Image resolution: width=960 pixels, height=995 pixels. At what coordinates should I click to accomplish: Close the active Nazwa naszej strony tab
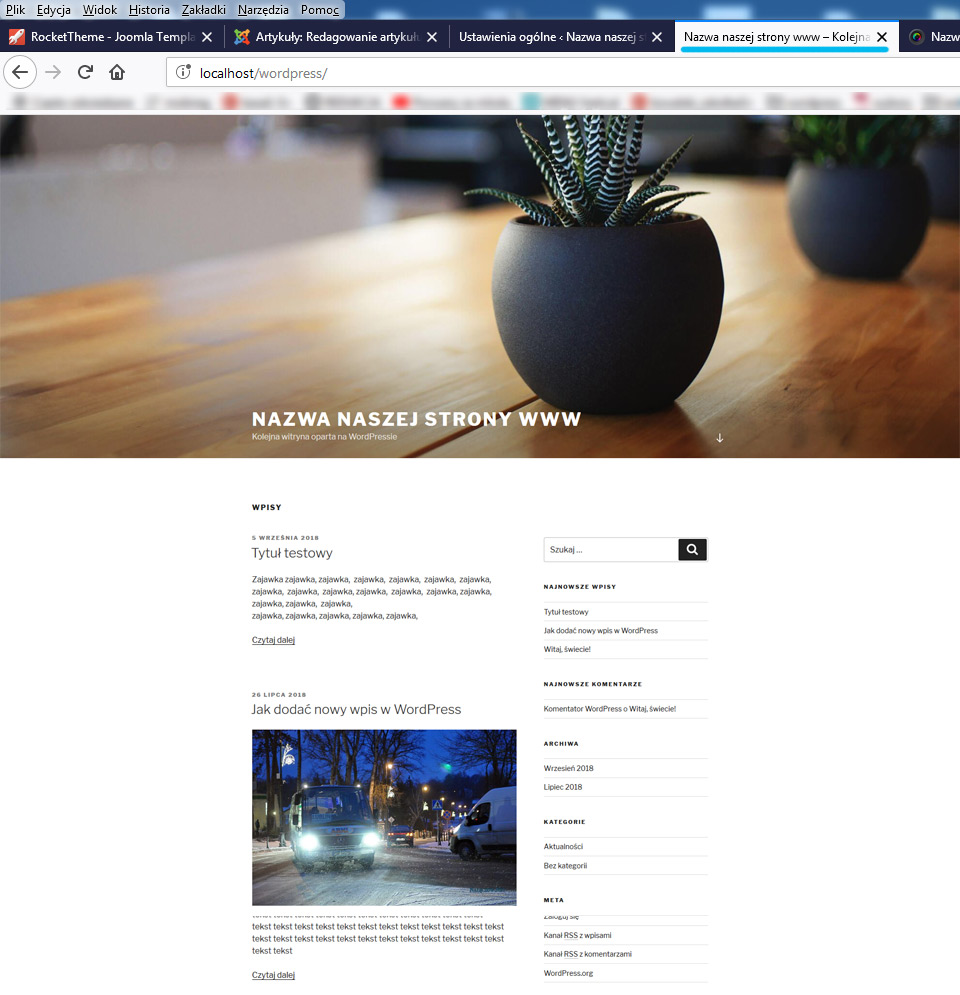click(x=882, y=37)
